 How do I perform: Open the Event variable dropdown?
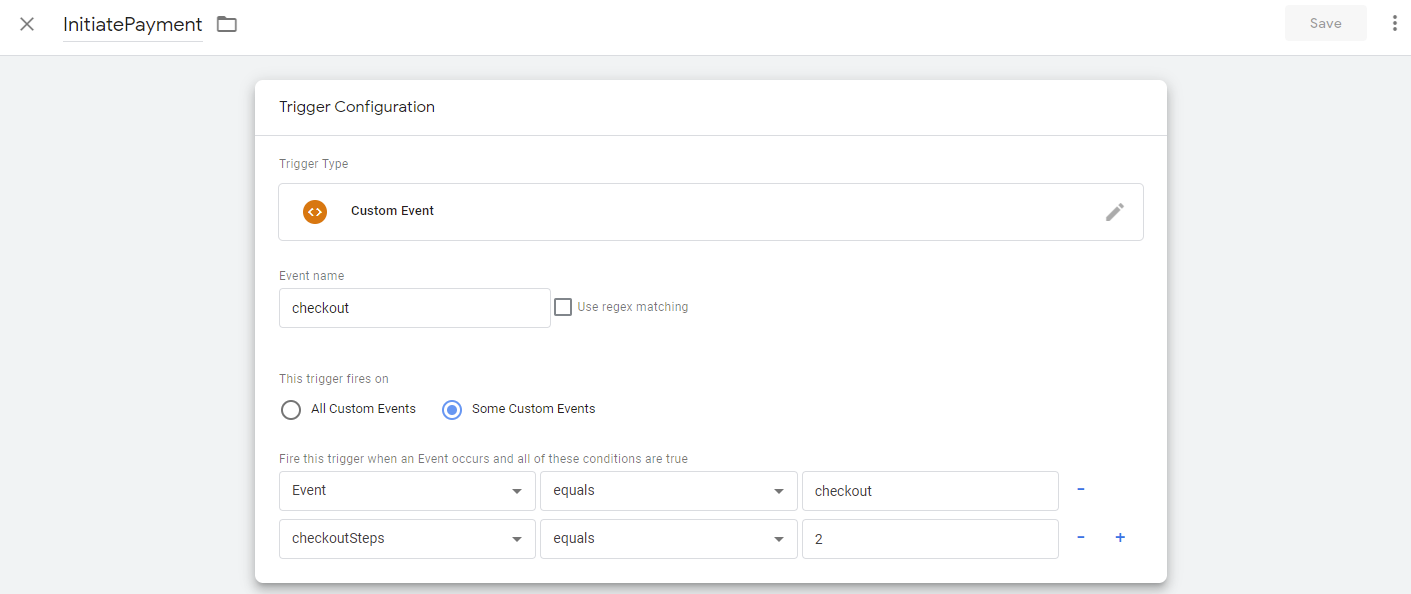coord(407,491)
